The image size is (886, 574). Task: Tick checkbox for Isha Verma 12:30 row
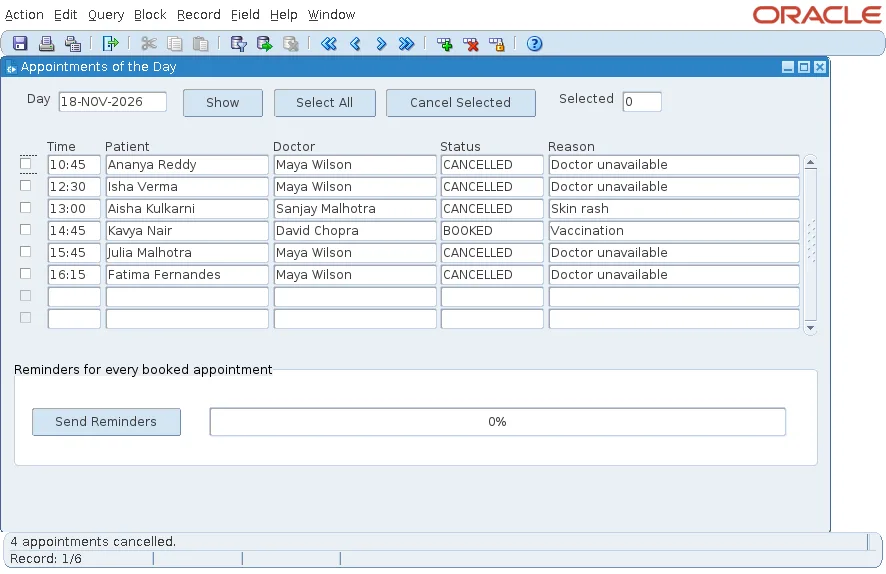[x=25, y=186]
